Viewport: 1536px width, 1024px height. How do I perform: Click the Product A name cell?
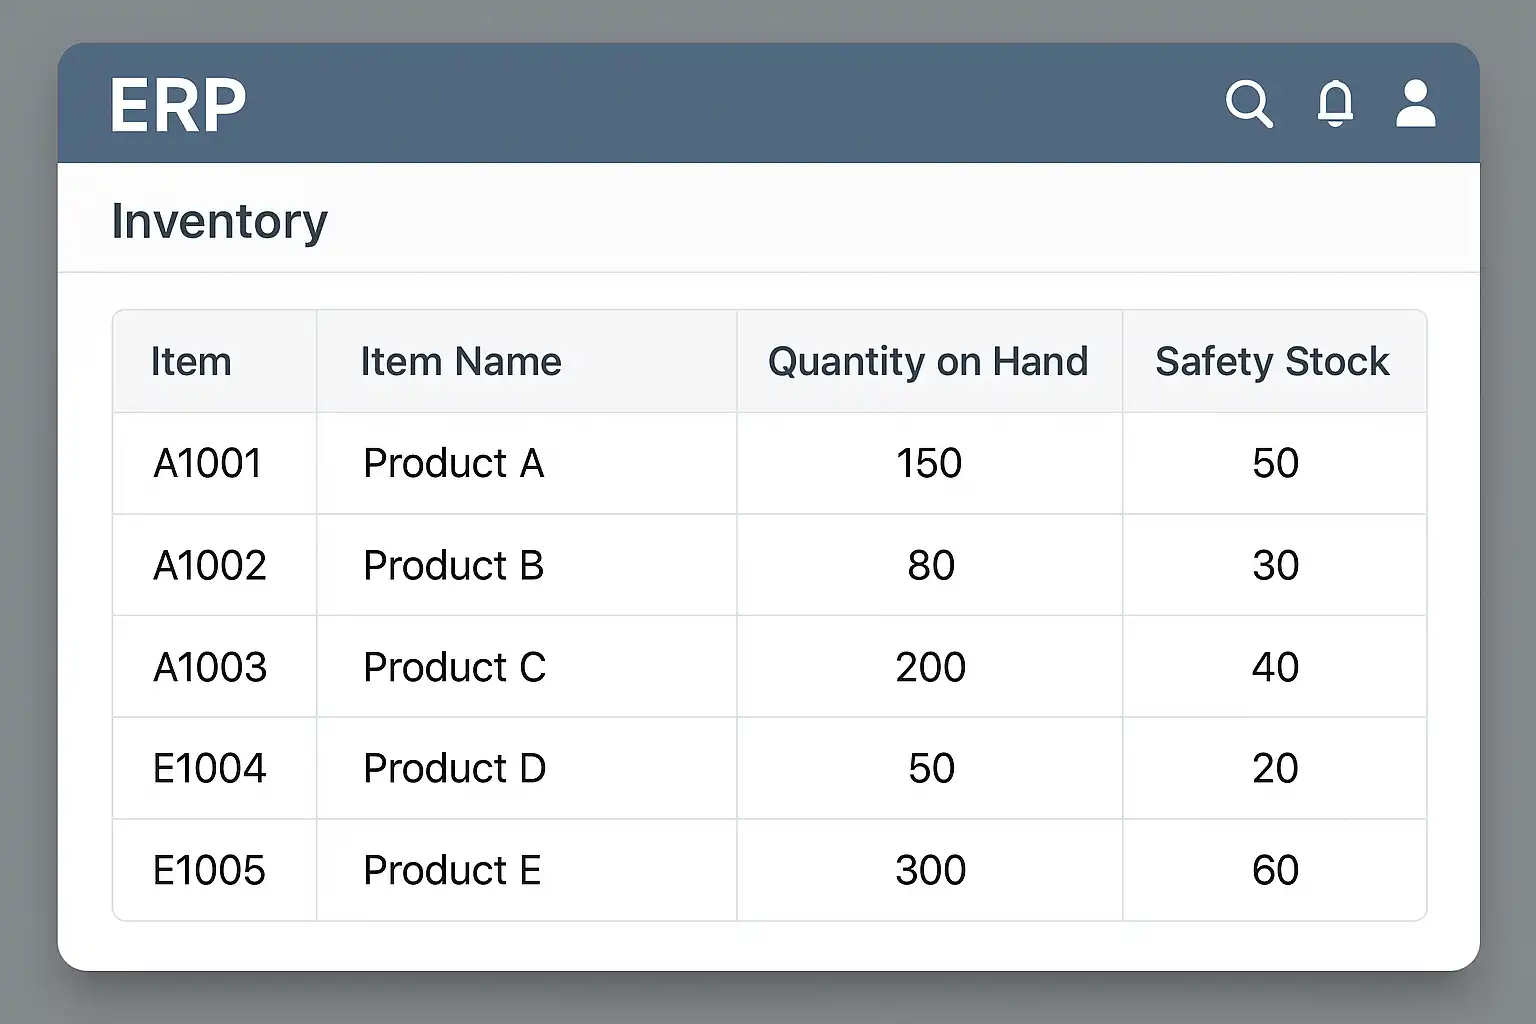[x=453, y=464]
